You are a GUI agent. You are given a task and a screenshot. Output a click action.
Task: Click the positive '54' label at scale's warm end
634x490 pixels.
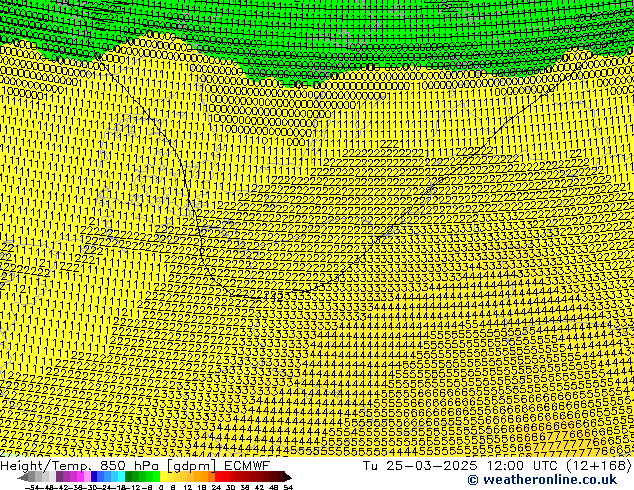click(x=288, y=488)
